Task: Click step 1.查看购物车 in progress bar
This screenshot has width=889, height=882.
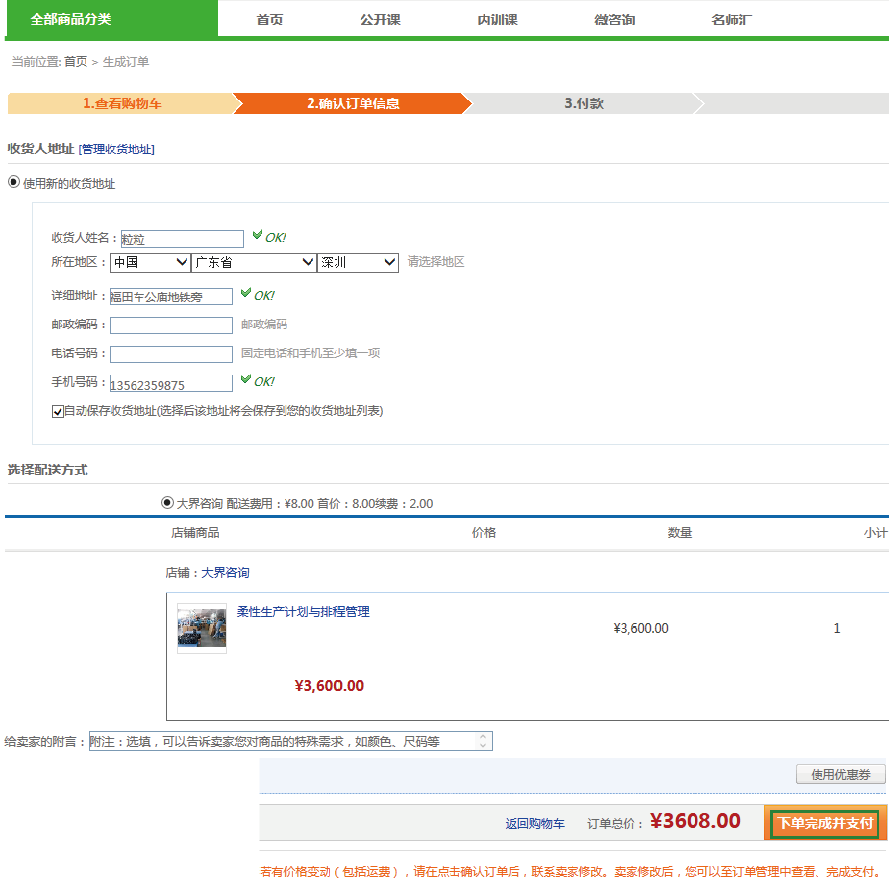Action: (x=122, y=104)
